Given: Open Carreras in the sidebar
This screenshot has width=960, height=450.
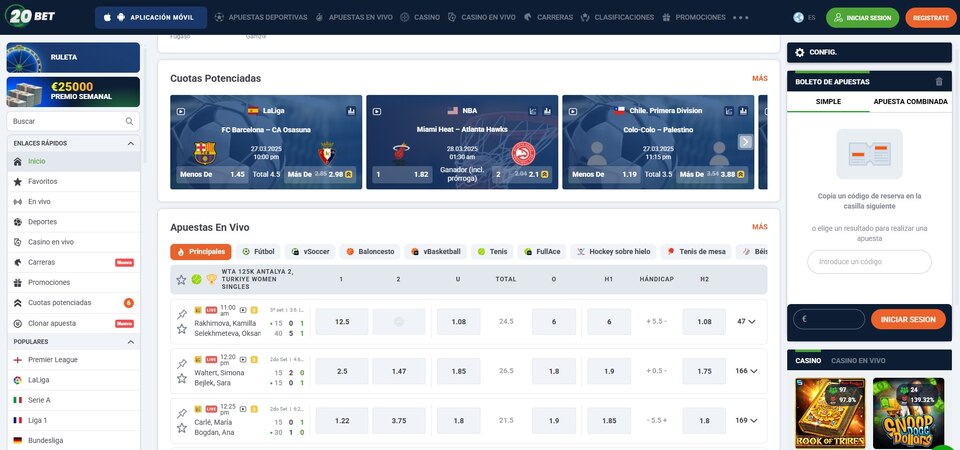Looking at the screenshot, I should [73, 262].
